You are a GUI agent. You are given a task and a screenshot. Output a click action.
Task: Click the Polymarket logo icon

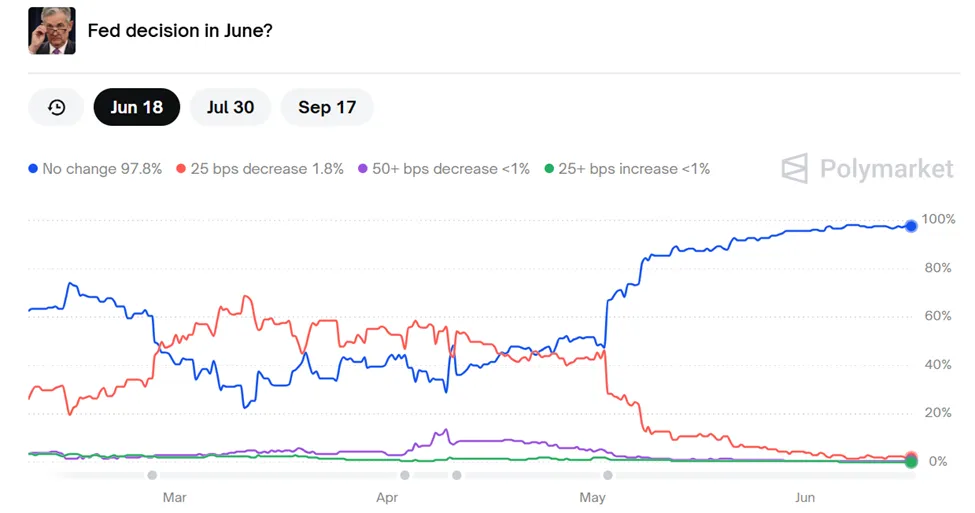tap(795, 168)
